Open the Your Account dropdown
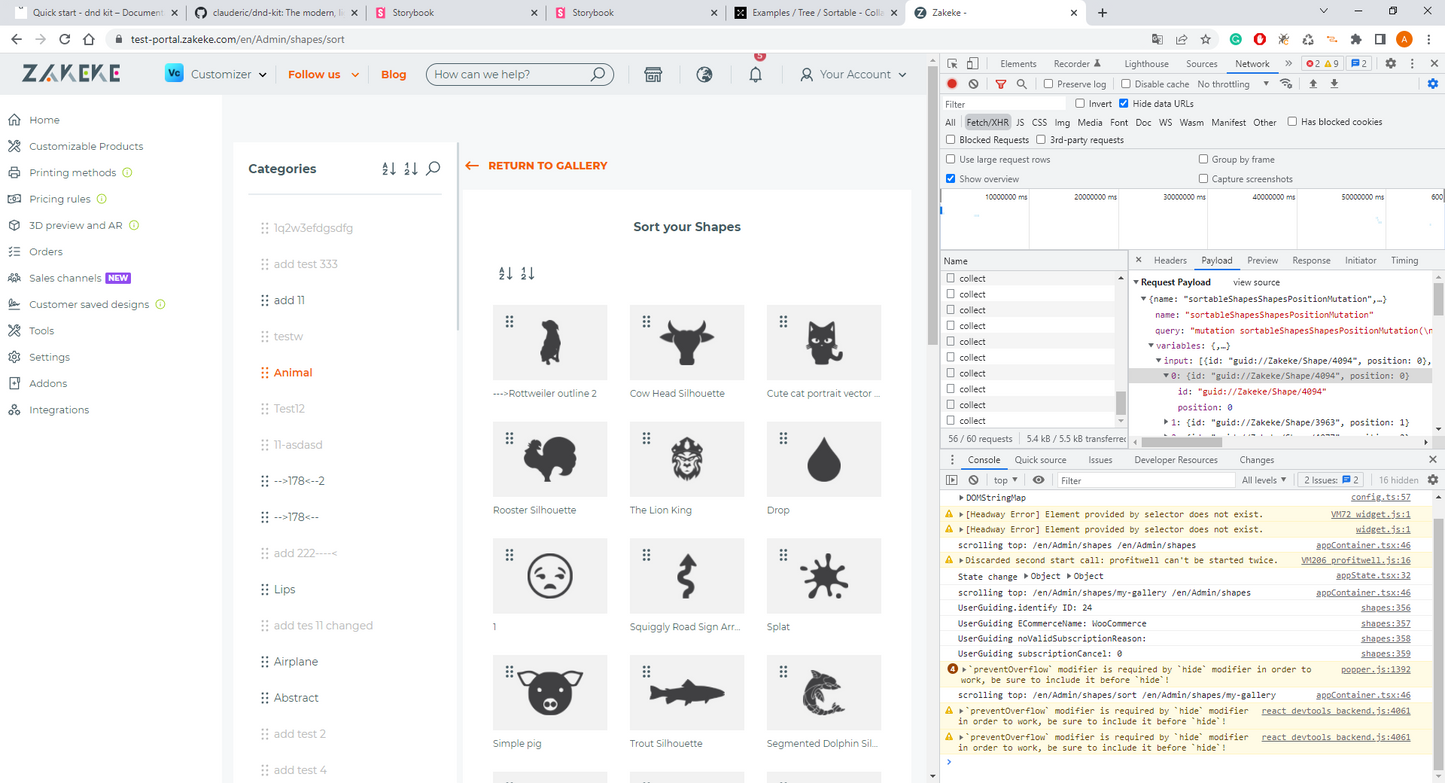This screenshot has height=783, width=1445. point(853,75)
